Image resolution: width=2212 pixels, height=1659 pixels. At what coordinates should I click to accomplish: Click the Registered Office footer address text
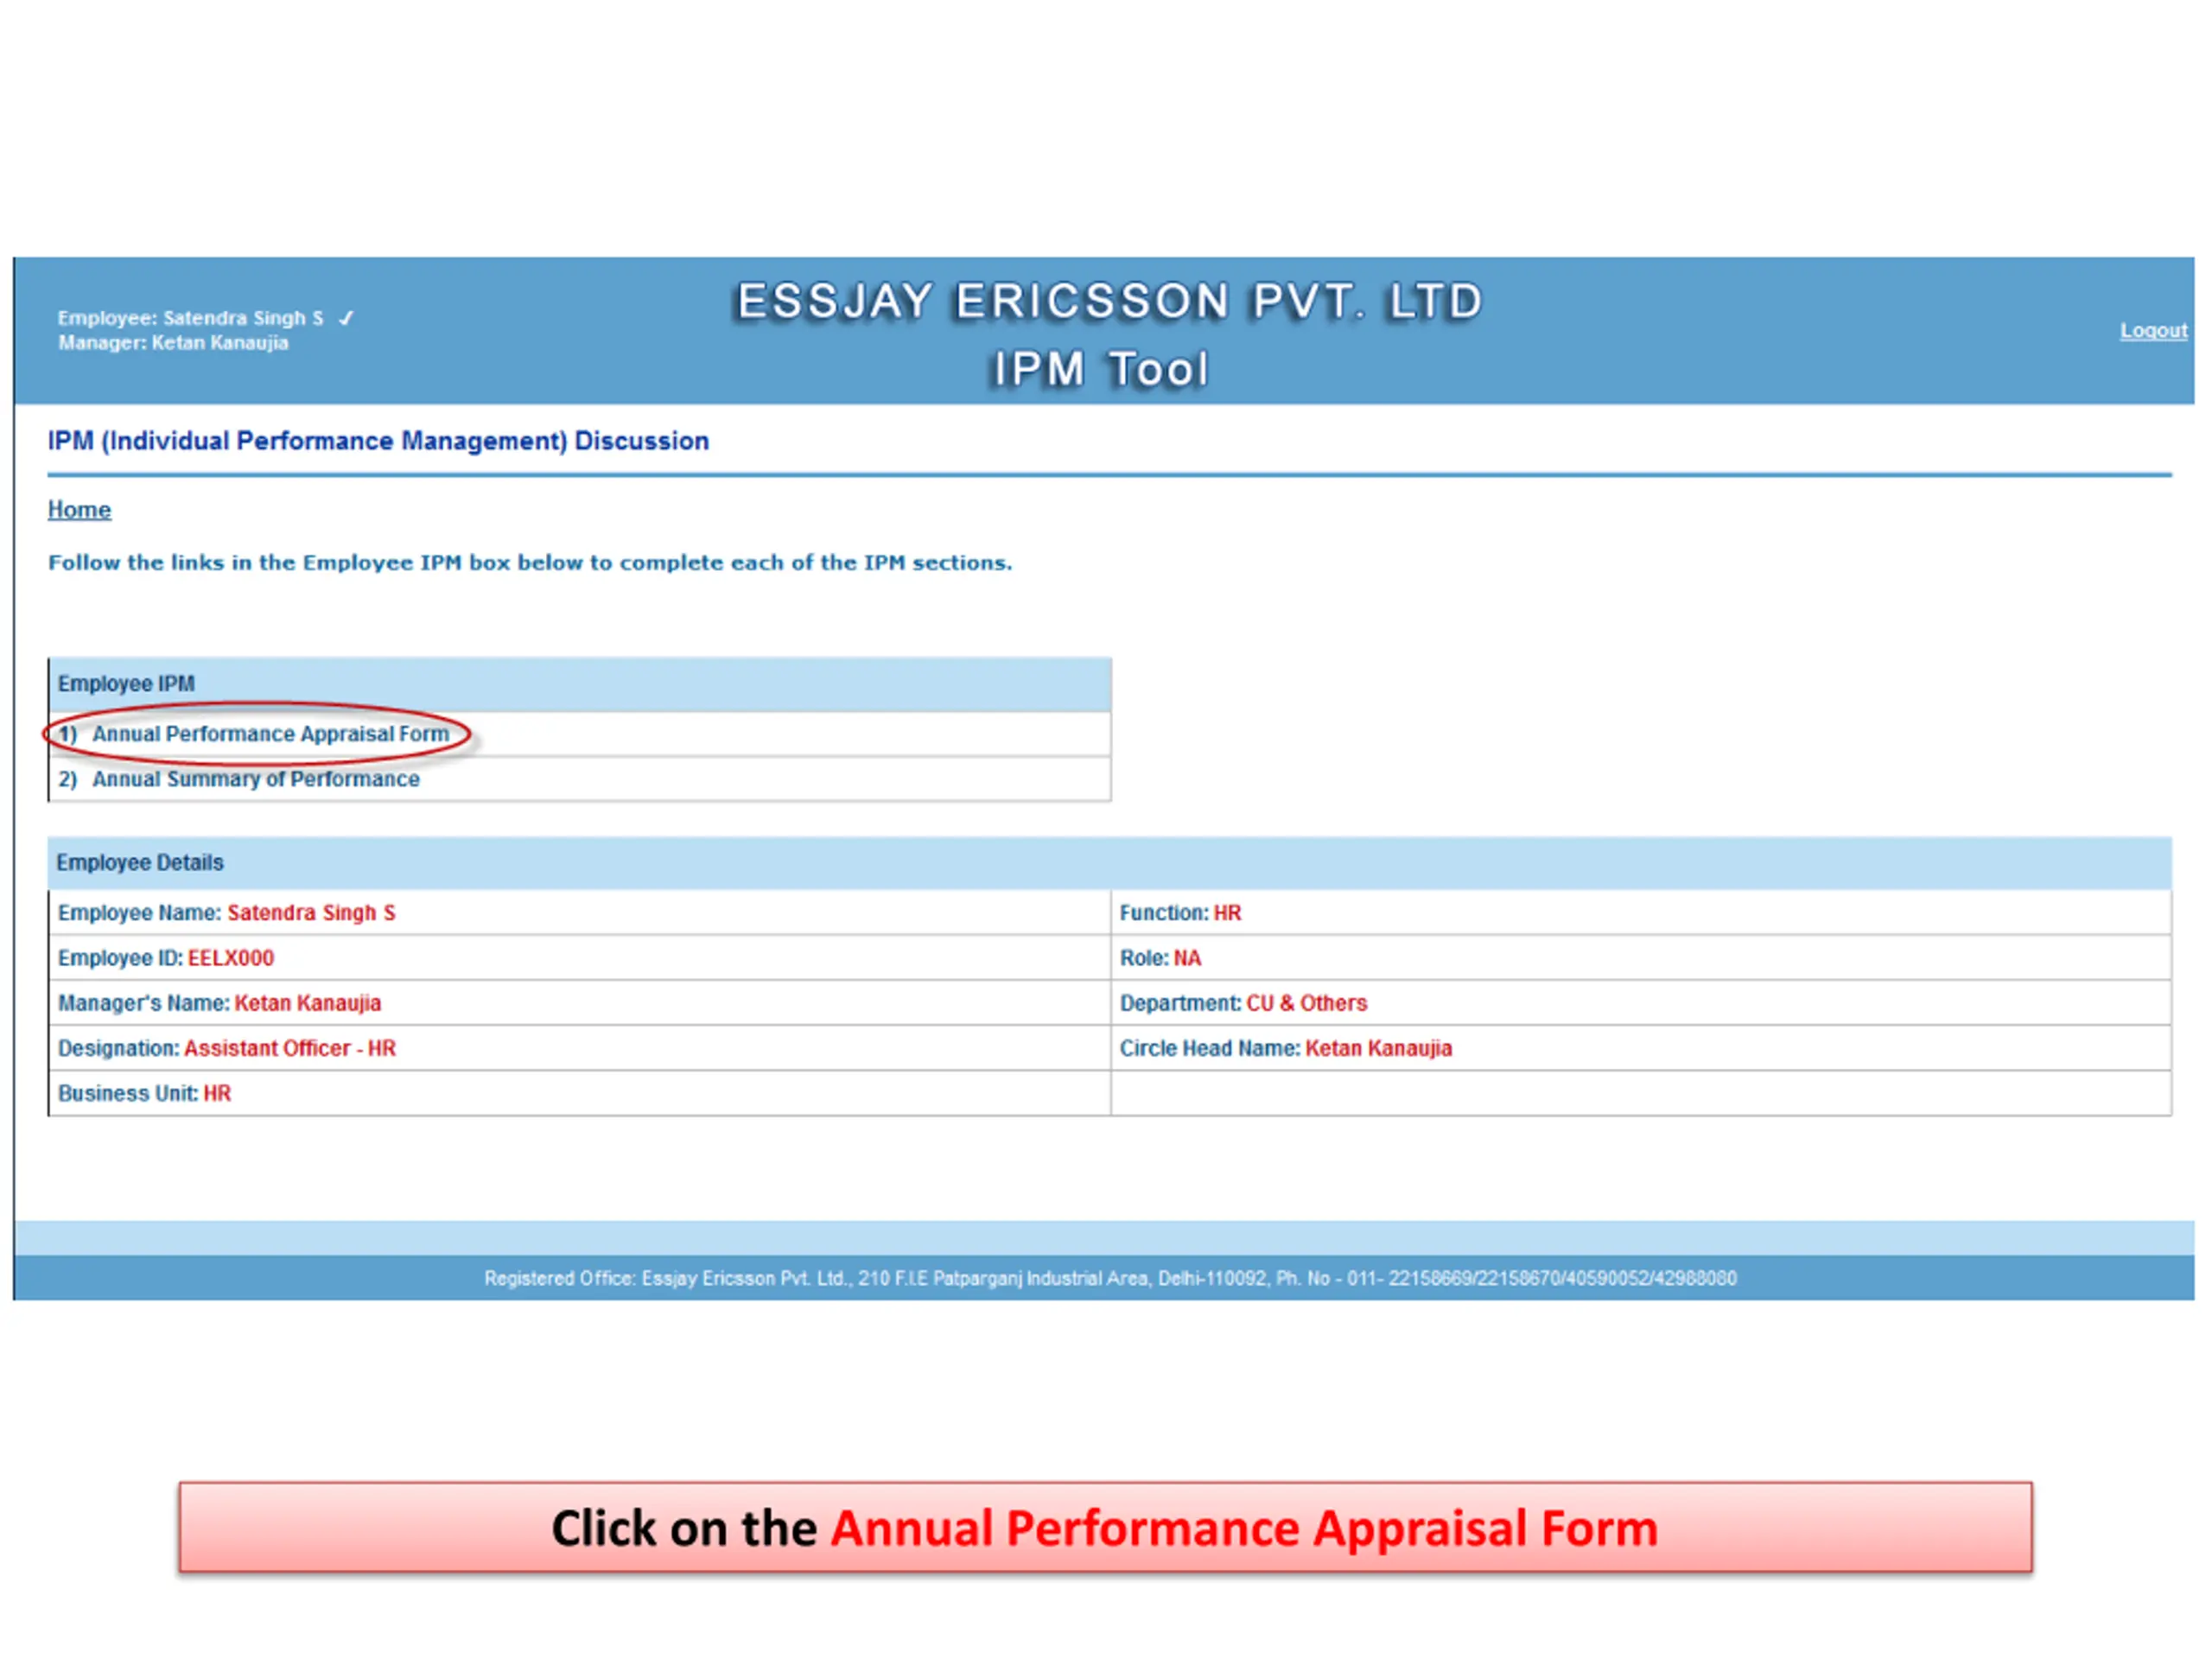click(x=1110, y=1278)
